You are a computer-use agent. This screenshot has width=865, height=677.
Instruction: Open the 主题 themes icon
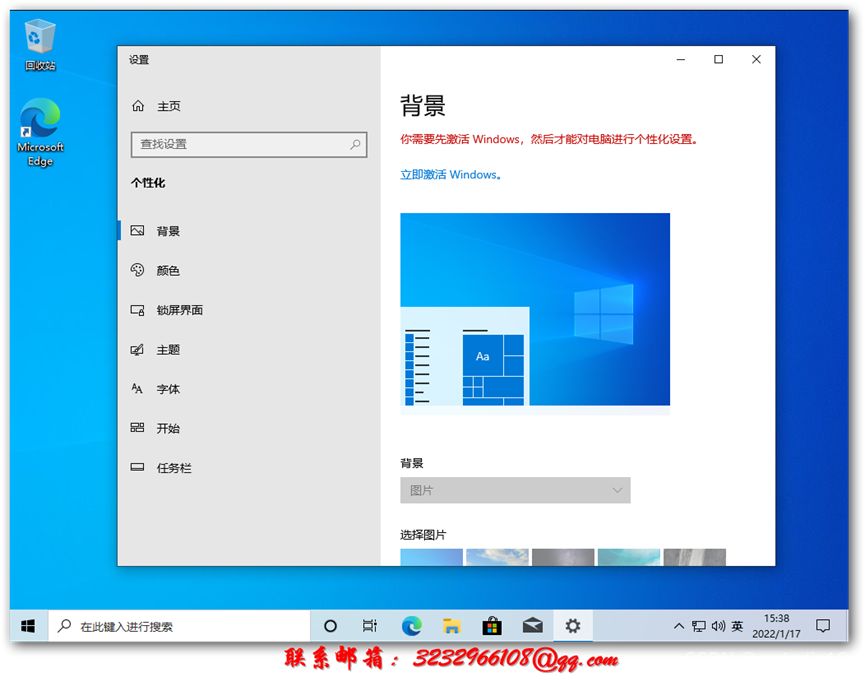point(137,349)
